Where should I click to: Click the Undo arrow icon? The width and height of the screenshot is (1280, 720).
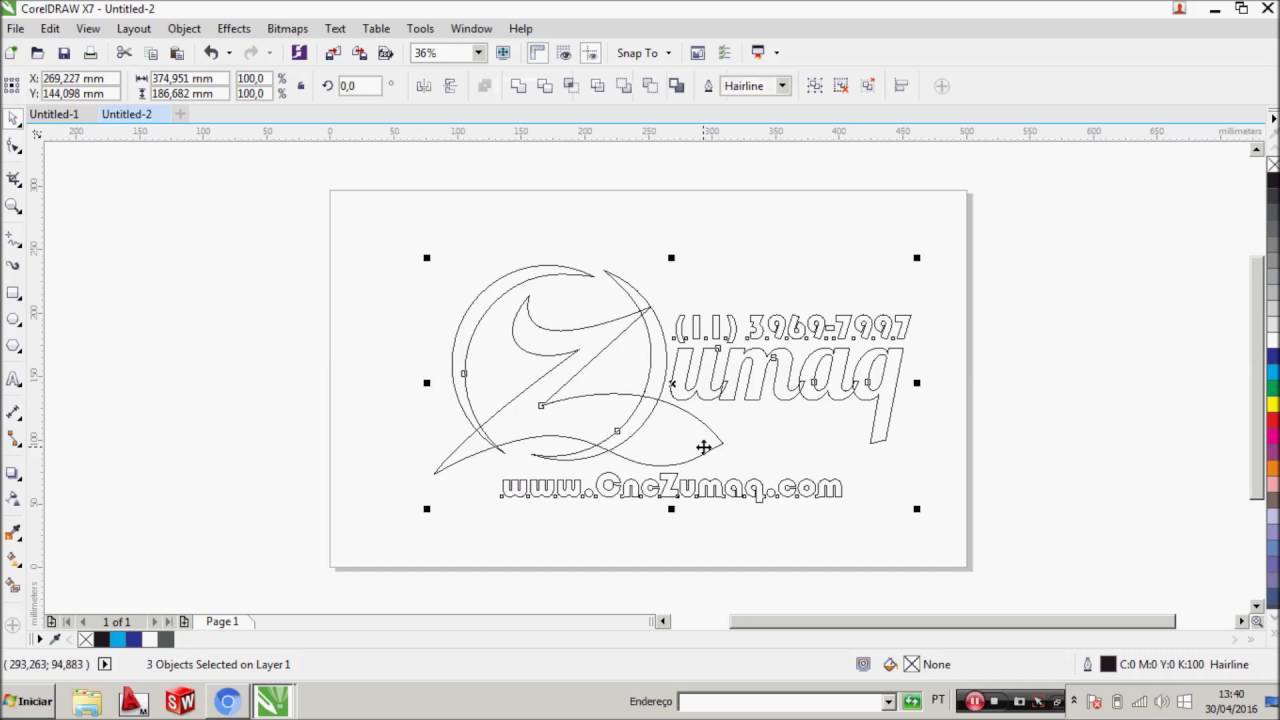tap(210, 53)
